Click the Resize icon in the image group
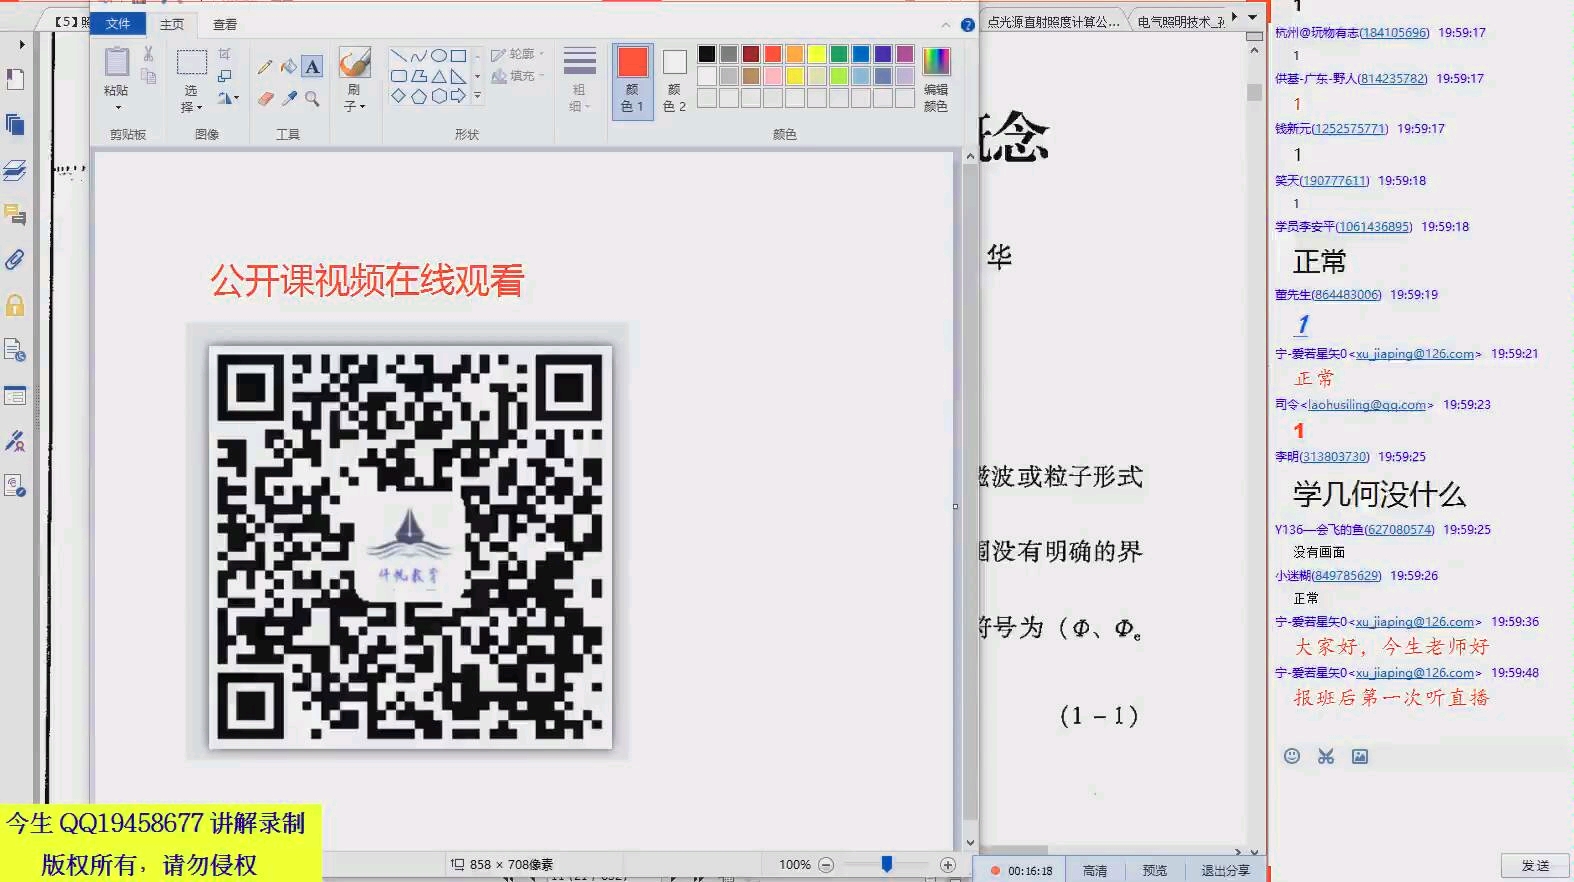The image size is (1574, 882). tap(225, 76)
